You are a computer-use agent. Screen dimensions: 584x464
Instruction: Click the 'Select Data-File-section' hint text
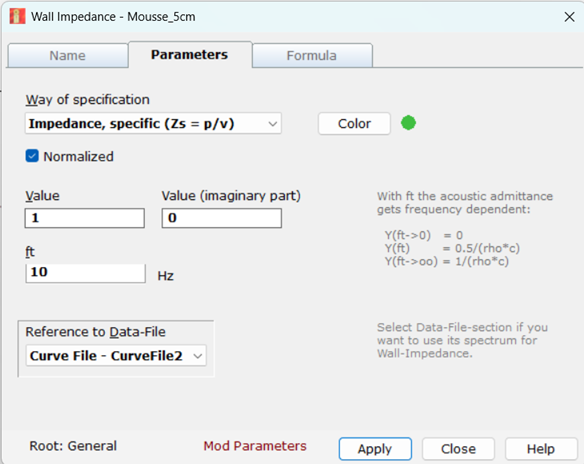pos(462,340)
